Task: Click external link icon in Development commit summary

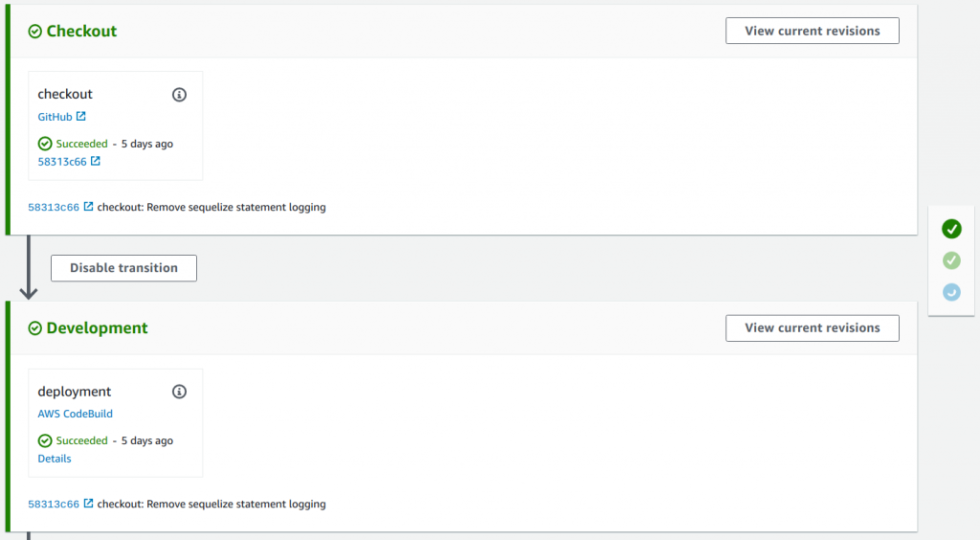Action: (88, 503)
